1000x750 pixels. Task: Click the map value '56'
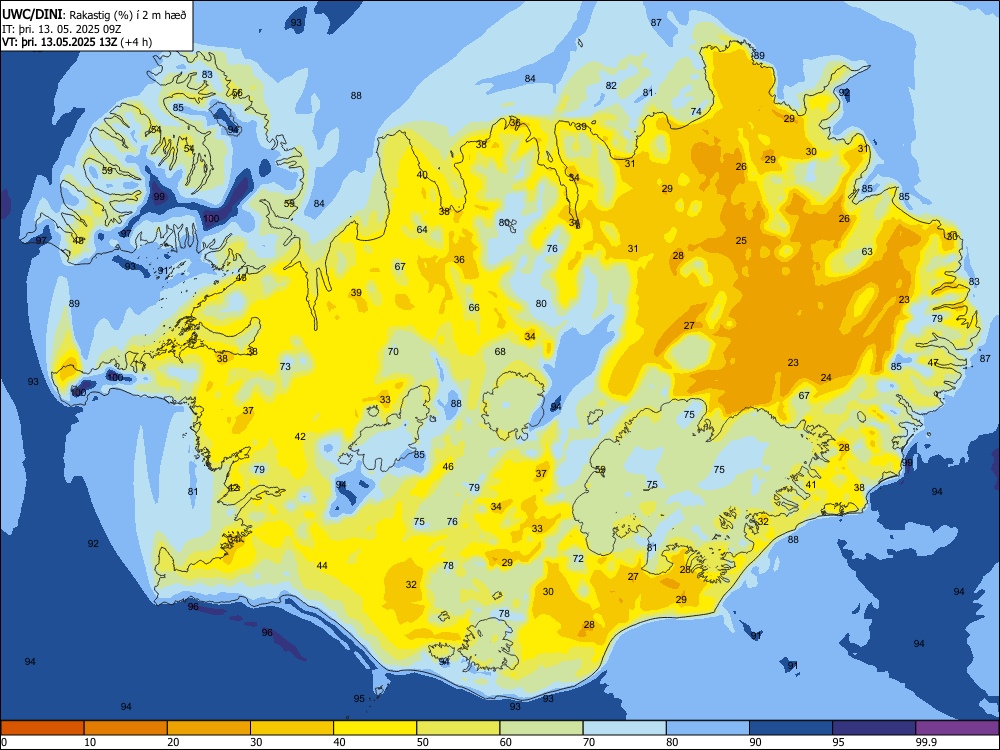coord(237,93)
